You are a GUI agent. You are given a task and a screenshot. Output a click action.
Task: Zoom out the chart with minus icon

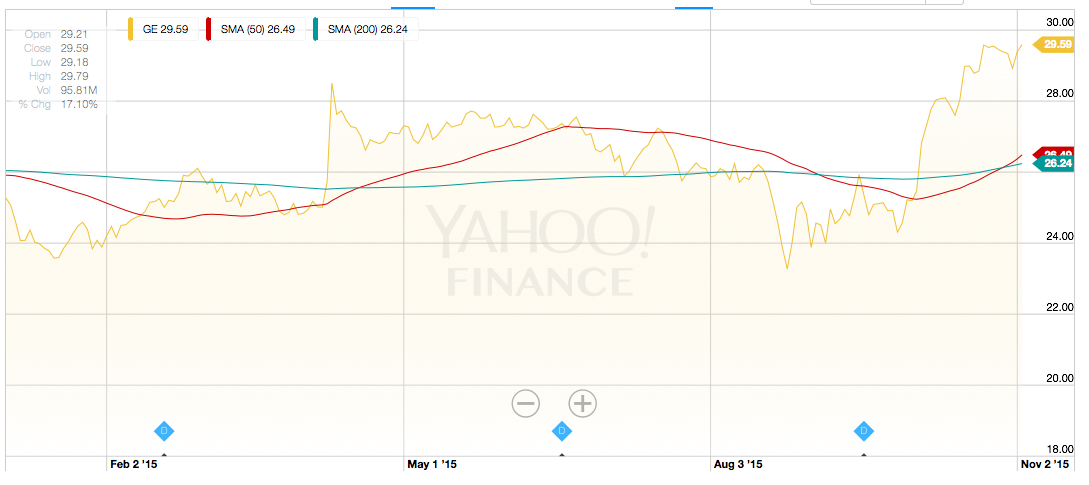[x=526, y=403]
